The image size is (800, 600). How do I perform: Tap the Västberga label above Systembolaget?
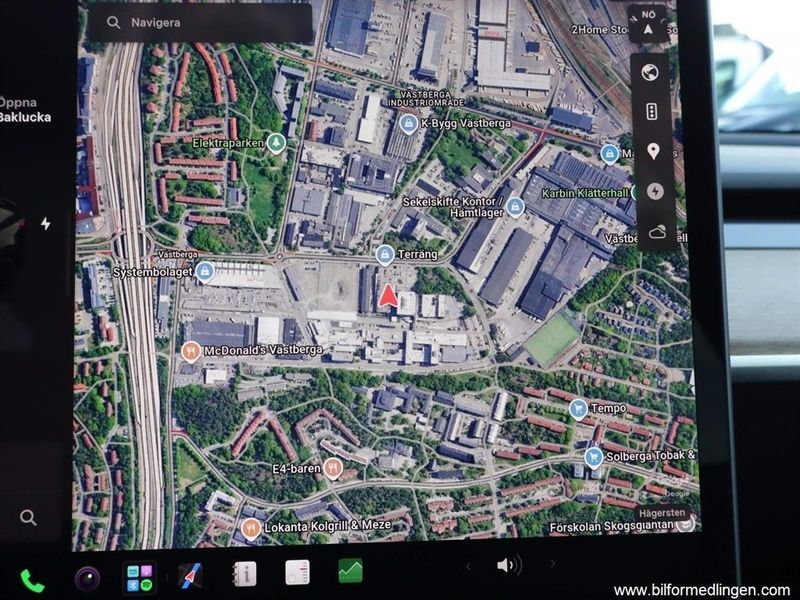click(x=178, y=254)
